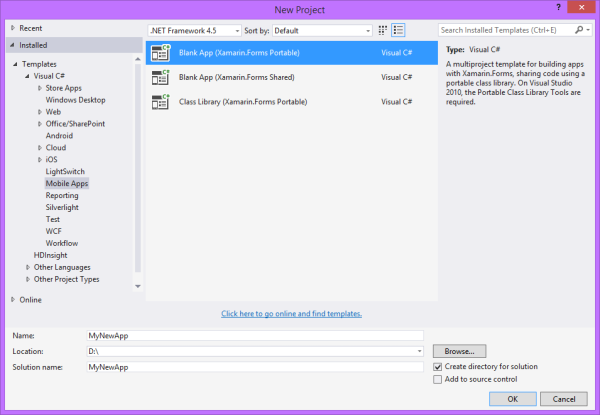600x415 pixels.
Task: Open the Location path dropdown
Action: (419, 351)
